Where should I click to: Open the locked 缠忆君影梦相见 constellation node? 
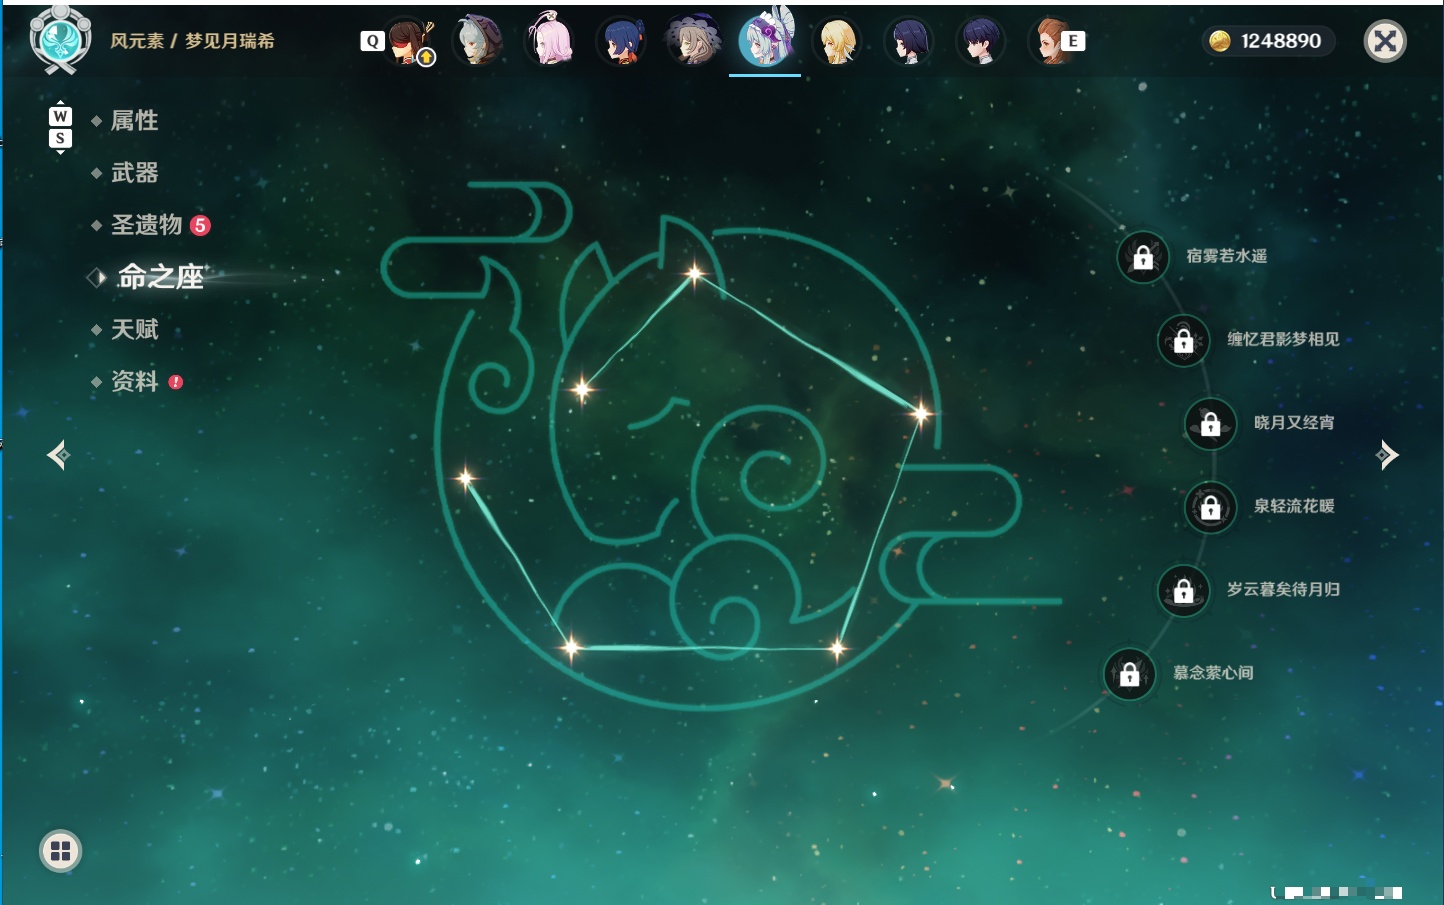(1183, 340)
